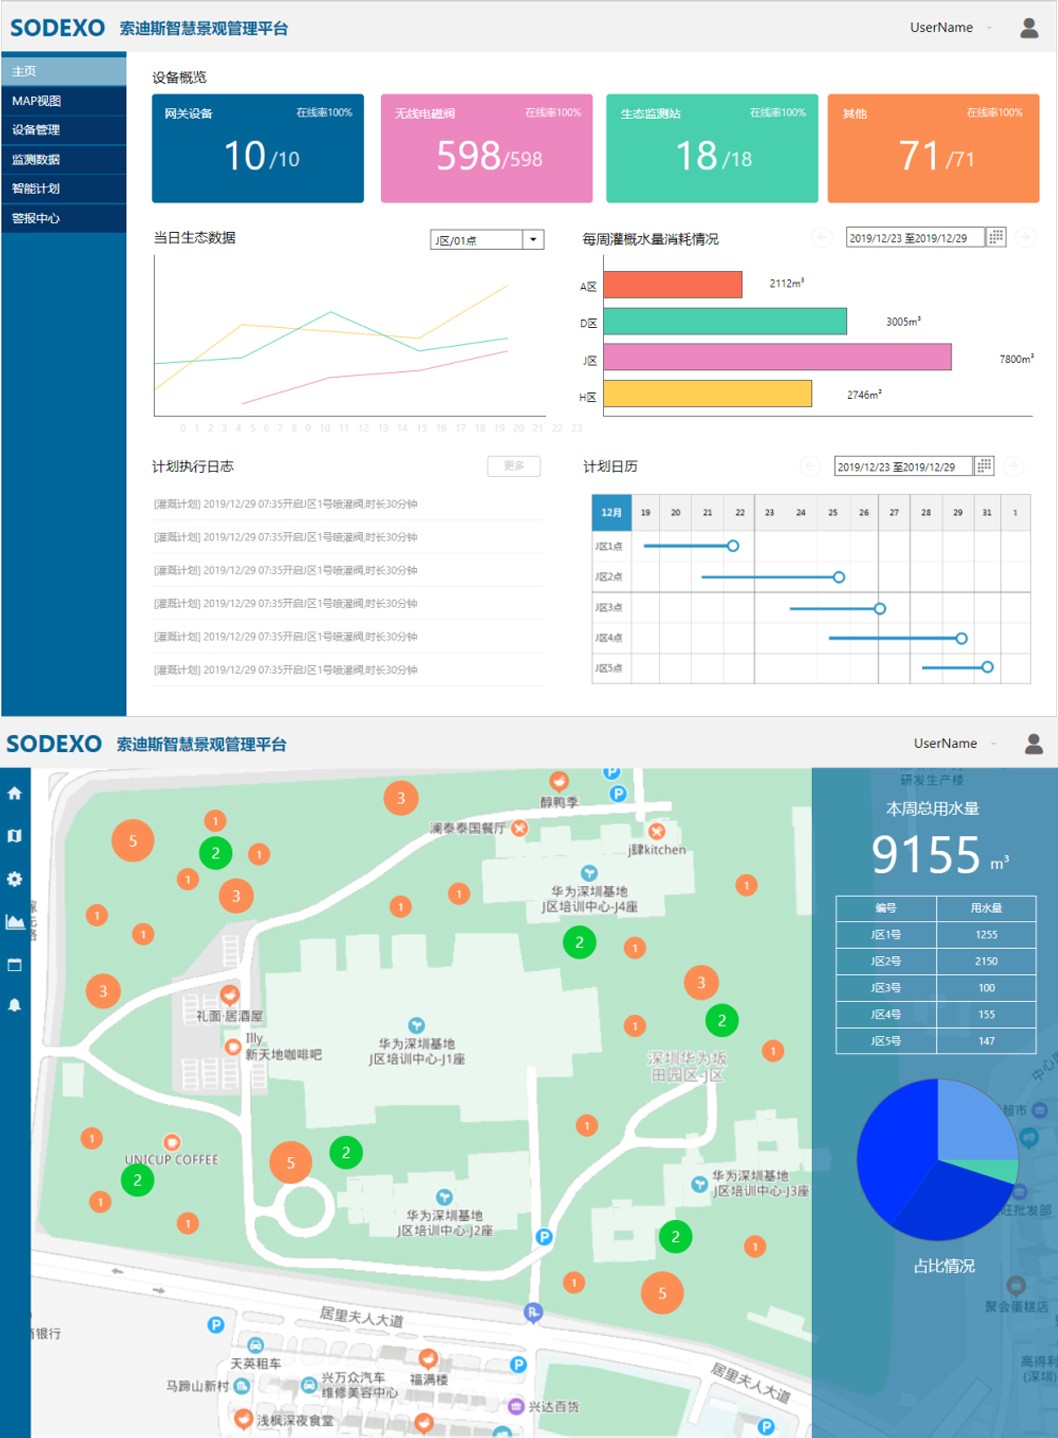Expand the J区/01点 dropdown
This screenshot has width=1058, height=1438.
(533, 240)
